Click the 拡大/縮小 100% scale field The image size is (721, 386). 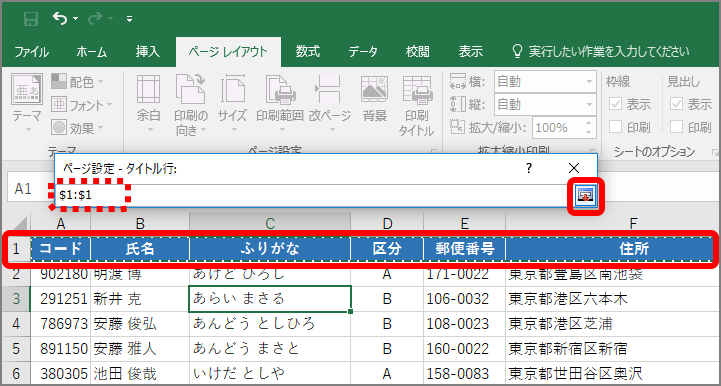pos(557,127)
